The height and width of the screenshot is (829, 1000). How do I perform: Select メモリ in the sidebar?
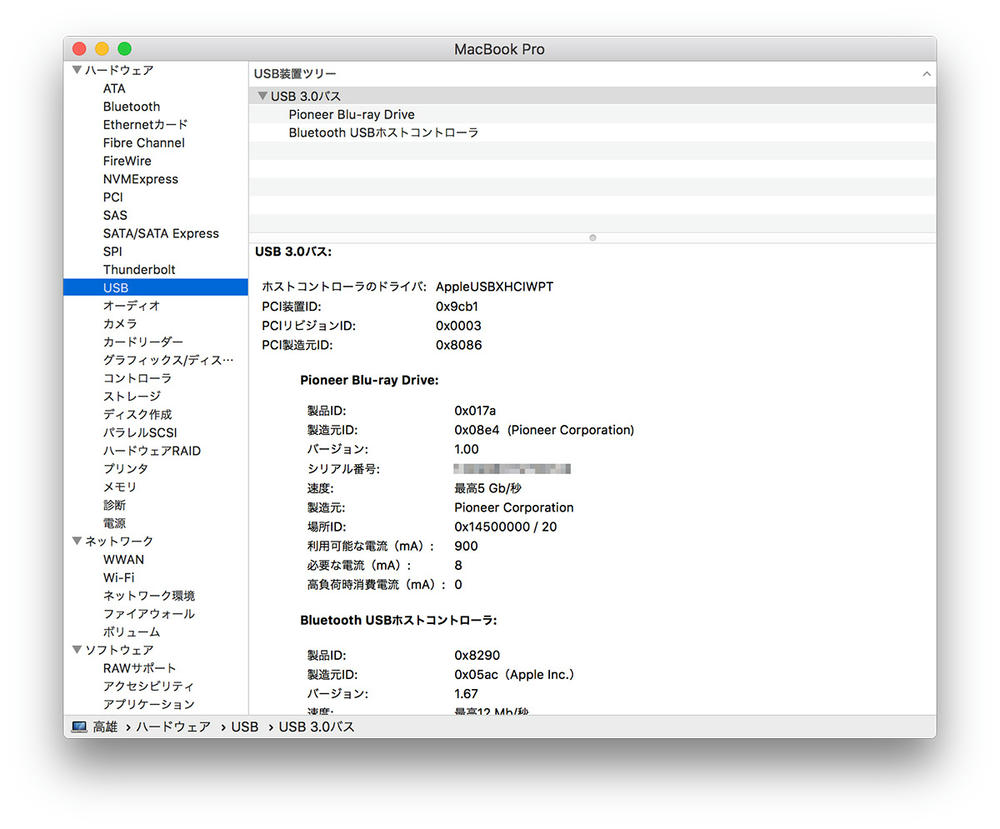[120, 487]
